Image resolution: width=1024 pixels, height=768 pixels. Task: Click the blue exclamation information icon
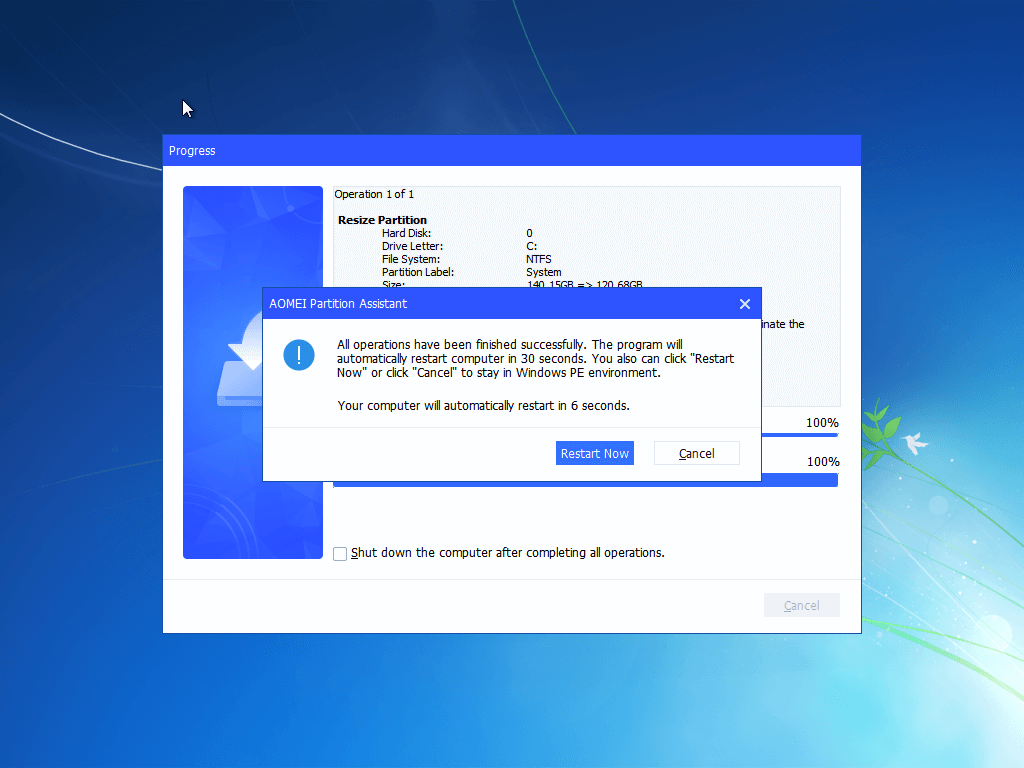299,355
